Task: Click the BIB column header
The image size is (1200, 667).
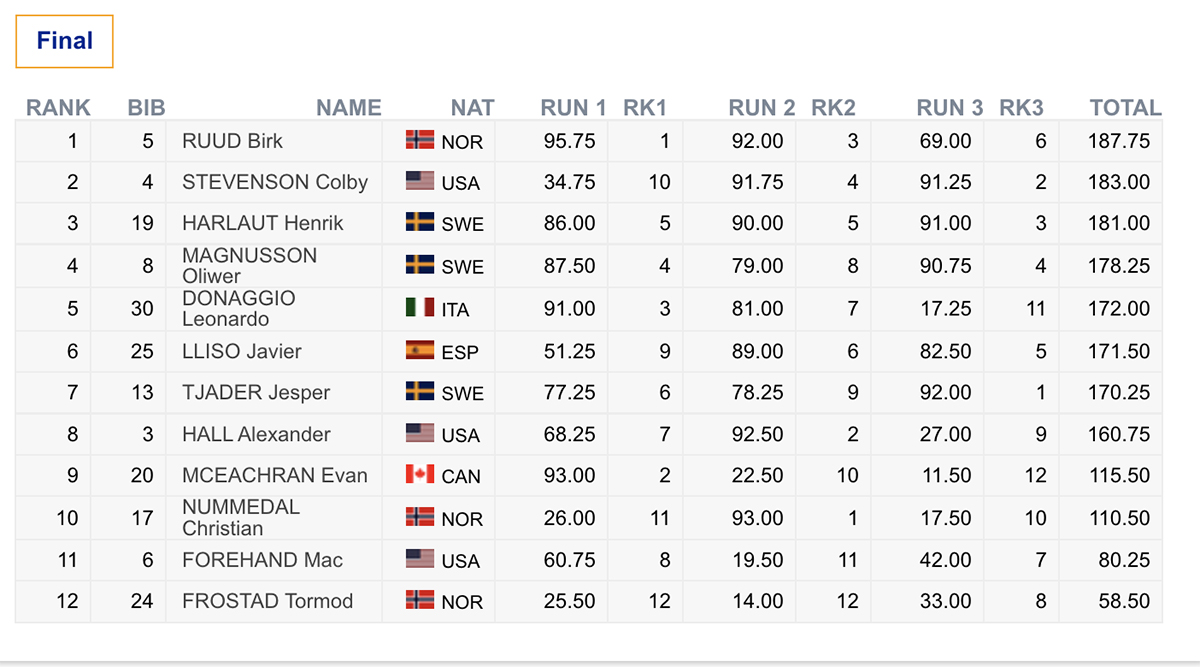Action: [x=146, y=108]
